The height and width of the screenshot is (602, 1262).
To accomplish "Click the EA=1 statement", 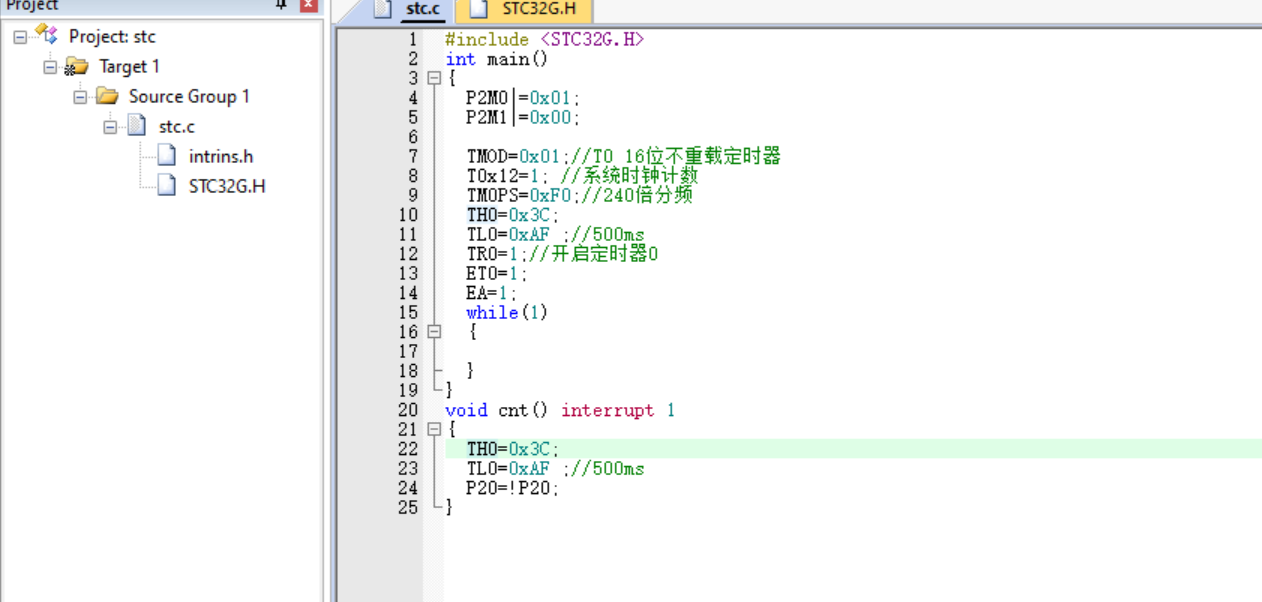I will pos(492,293).
